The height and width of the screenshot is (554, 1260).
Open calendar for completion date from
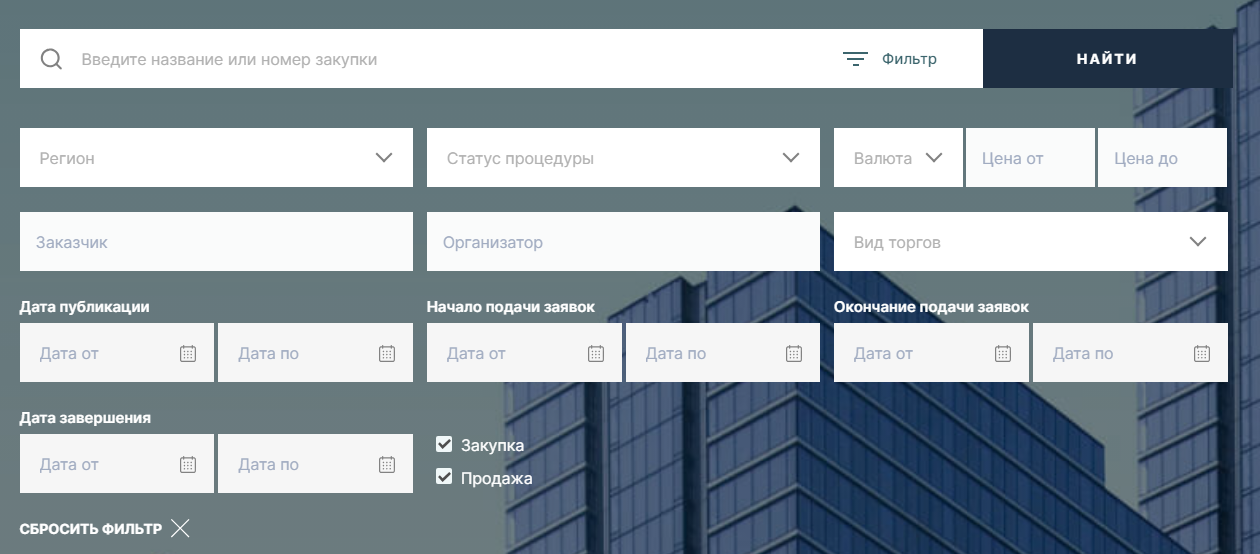[x=188, y=464]
